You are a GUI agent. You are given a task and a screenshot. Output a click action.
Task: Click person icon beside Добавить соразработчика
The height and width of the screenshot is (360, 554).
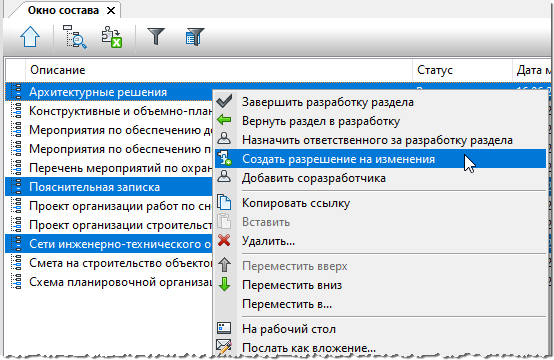(x=224, y=177)
